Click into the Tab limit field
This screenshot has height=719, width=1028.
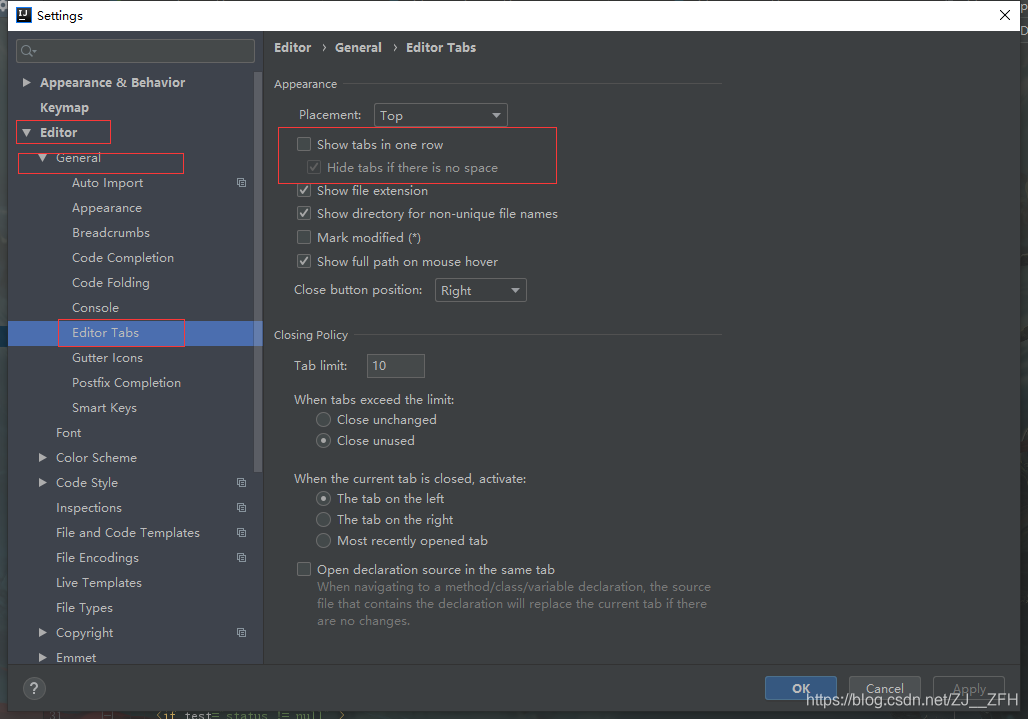pos(395,366)
